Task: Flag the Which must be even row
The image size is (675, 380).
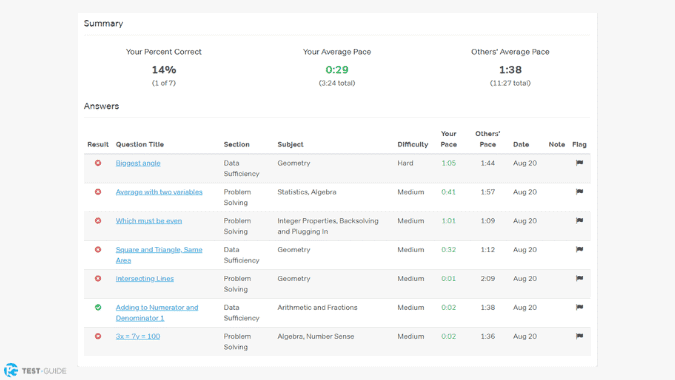Action: [579, 221]
